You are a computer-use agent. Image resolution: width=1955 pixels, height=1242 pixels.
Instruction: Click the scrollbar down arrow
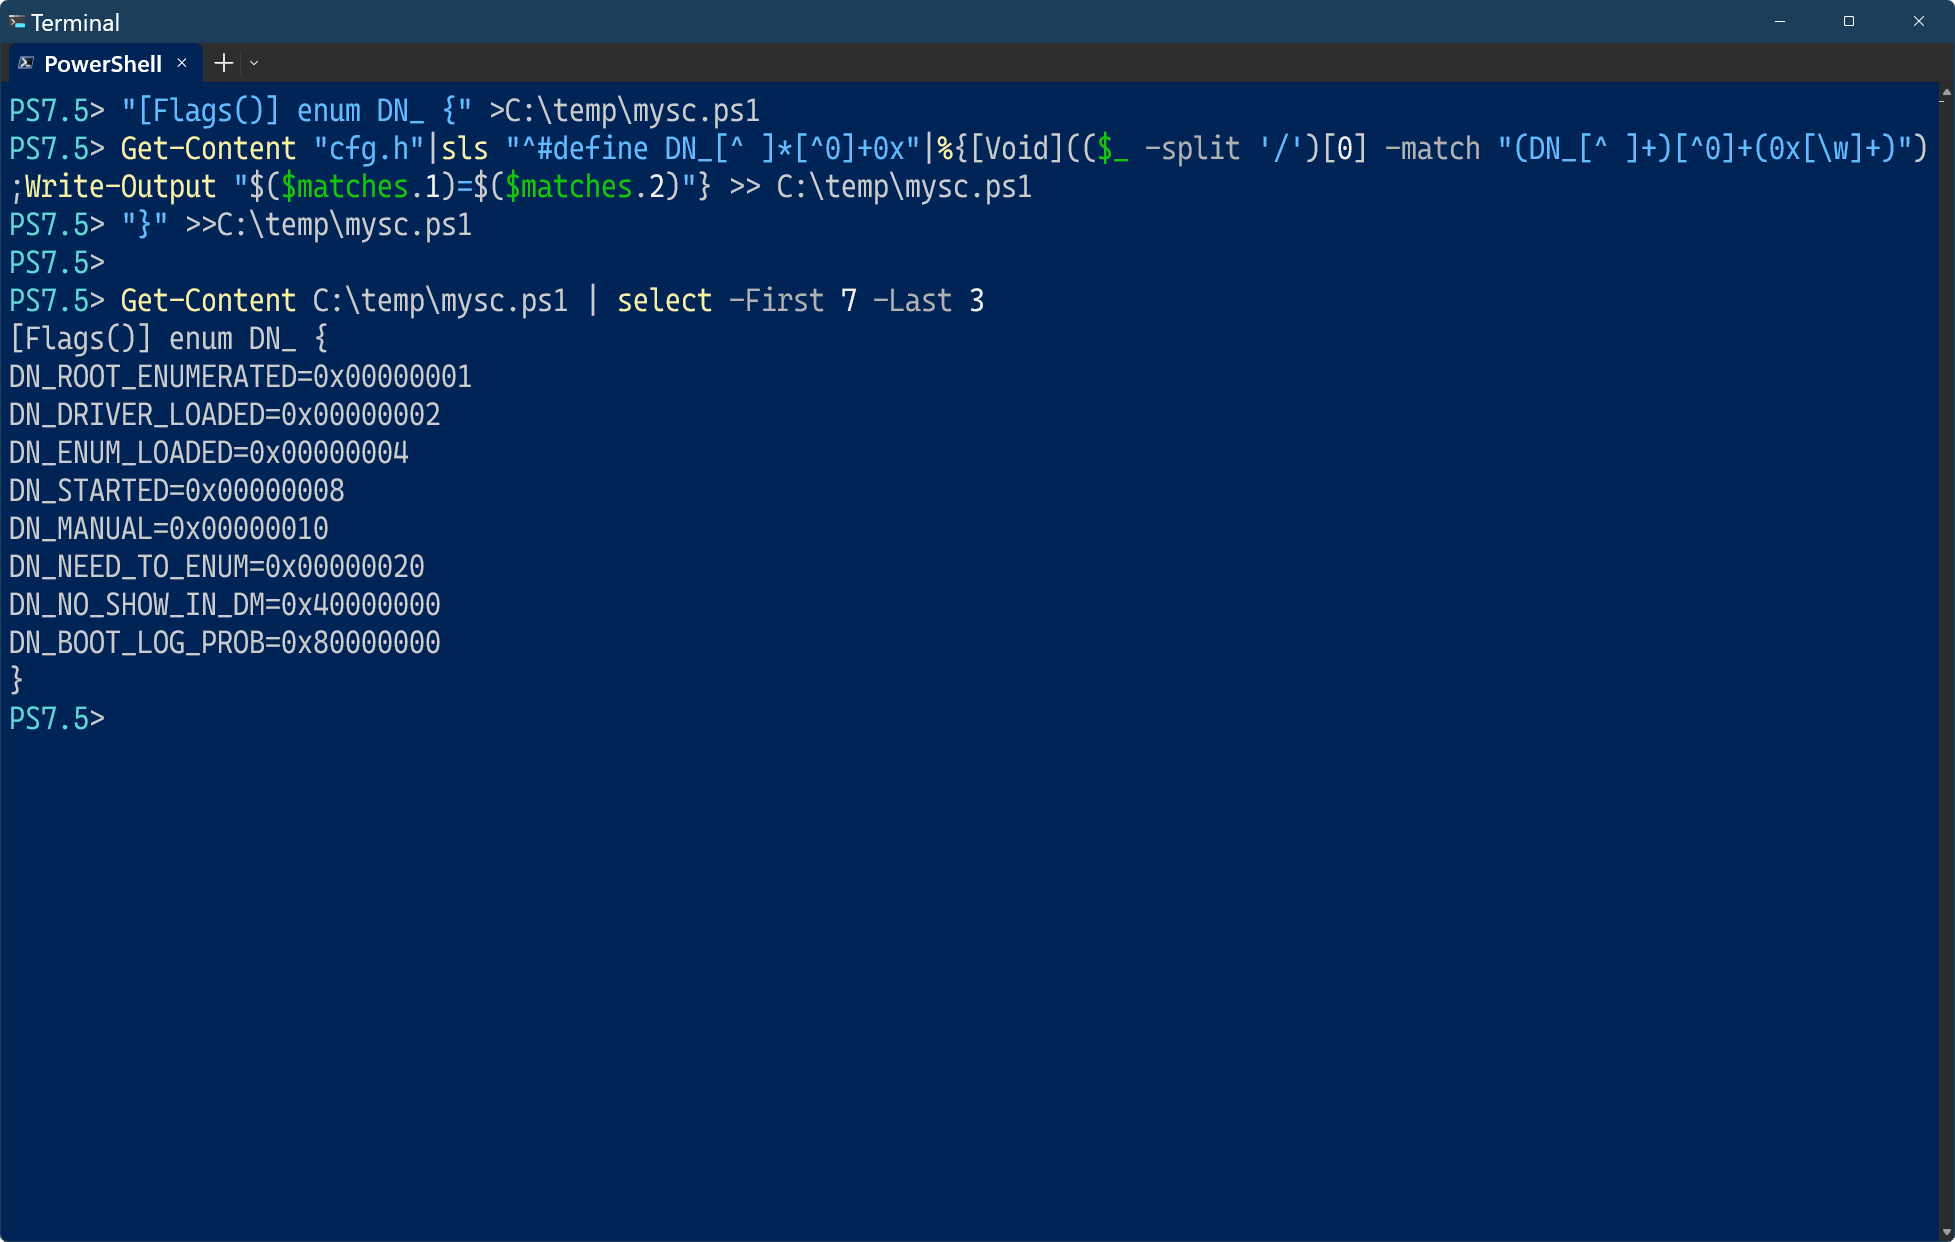1945,1232
